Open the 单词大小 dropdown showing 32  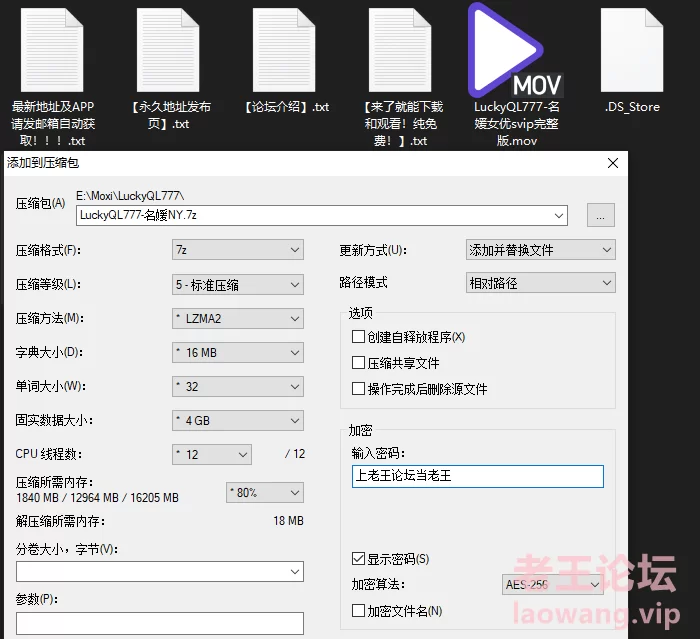click(238, 386)
